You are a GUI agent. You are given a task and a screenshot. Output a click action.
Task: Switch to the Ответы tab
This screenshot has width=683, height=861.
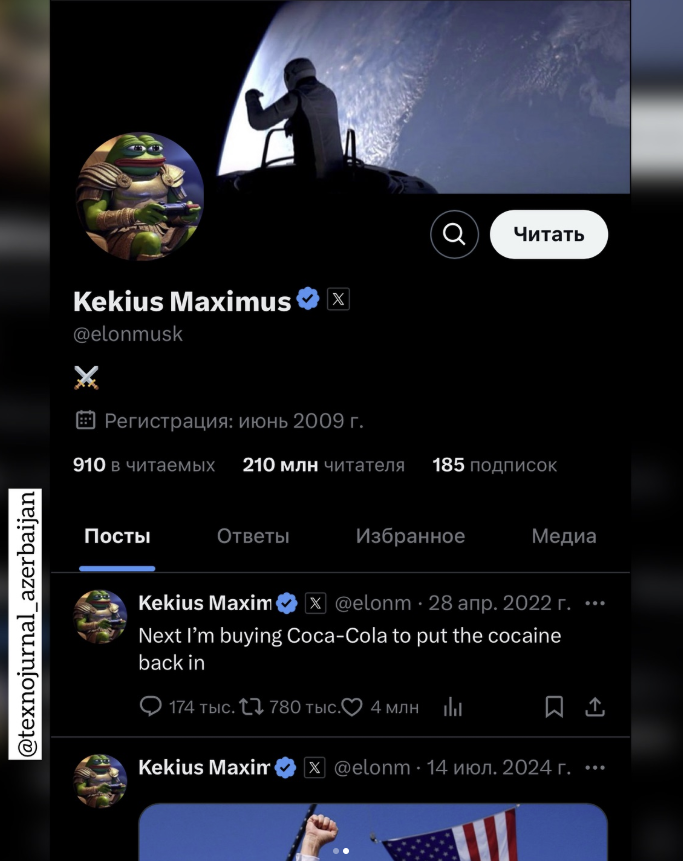pos(253,536)
